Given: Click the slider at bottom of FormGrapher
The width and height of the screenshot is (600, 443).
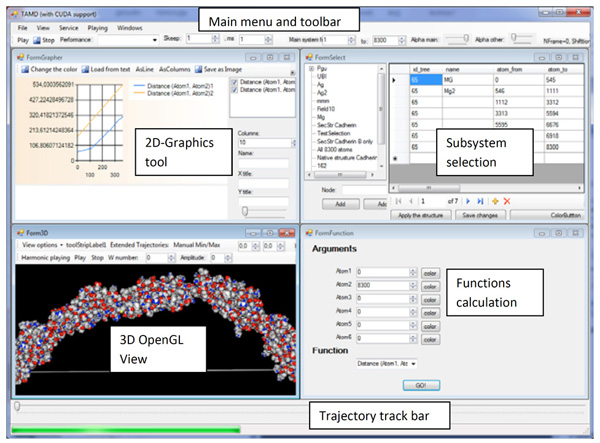Looking at the screenshot, I should (245, 211).
